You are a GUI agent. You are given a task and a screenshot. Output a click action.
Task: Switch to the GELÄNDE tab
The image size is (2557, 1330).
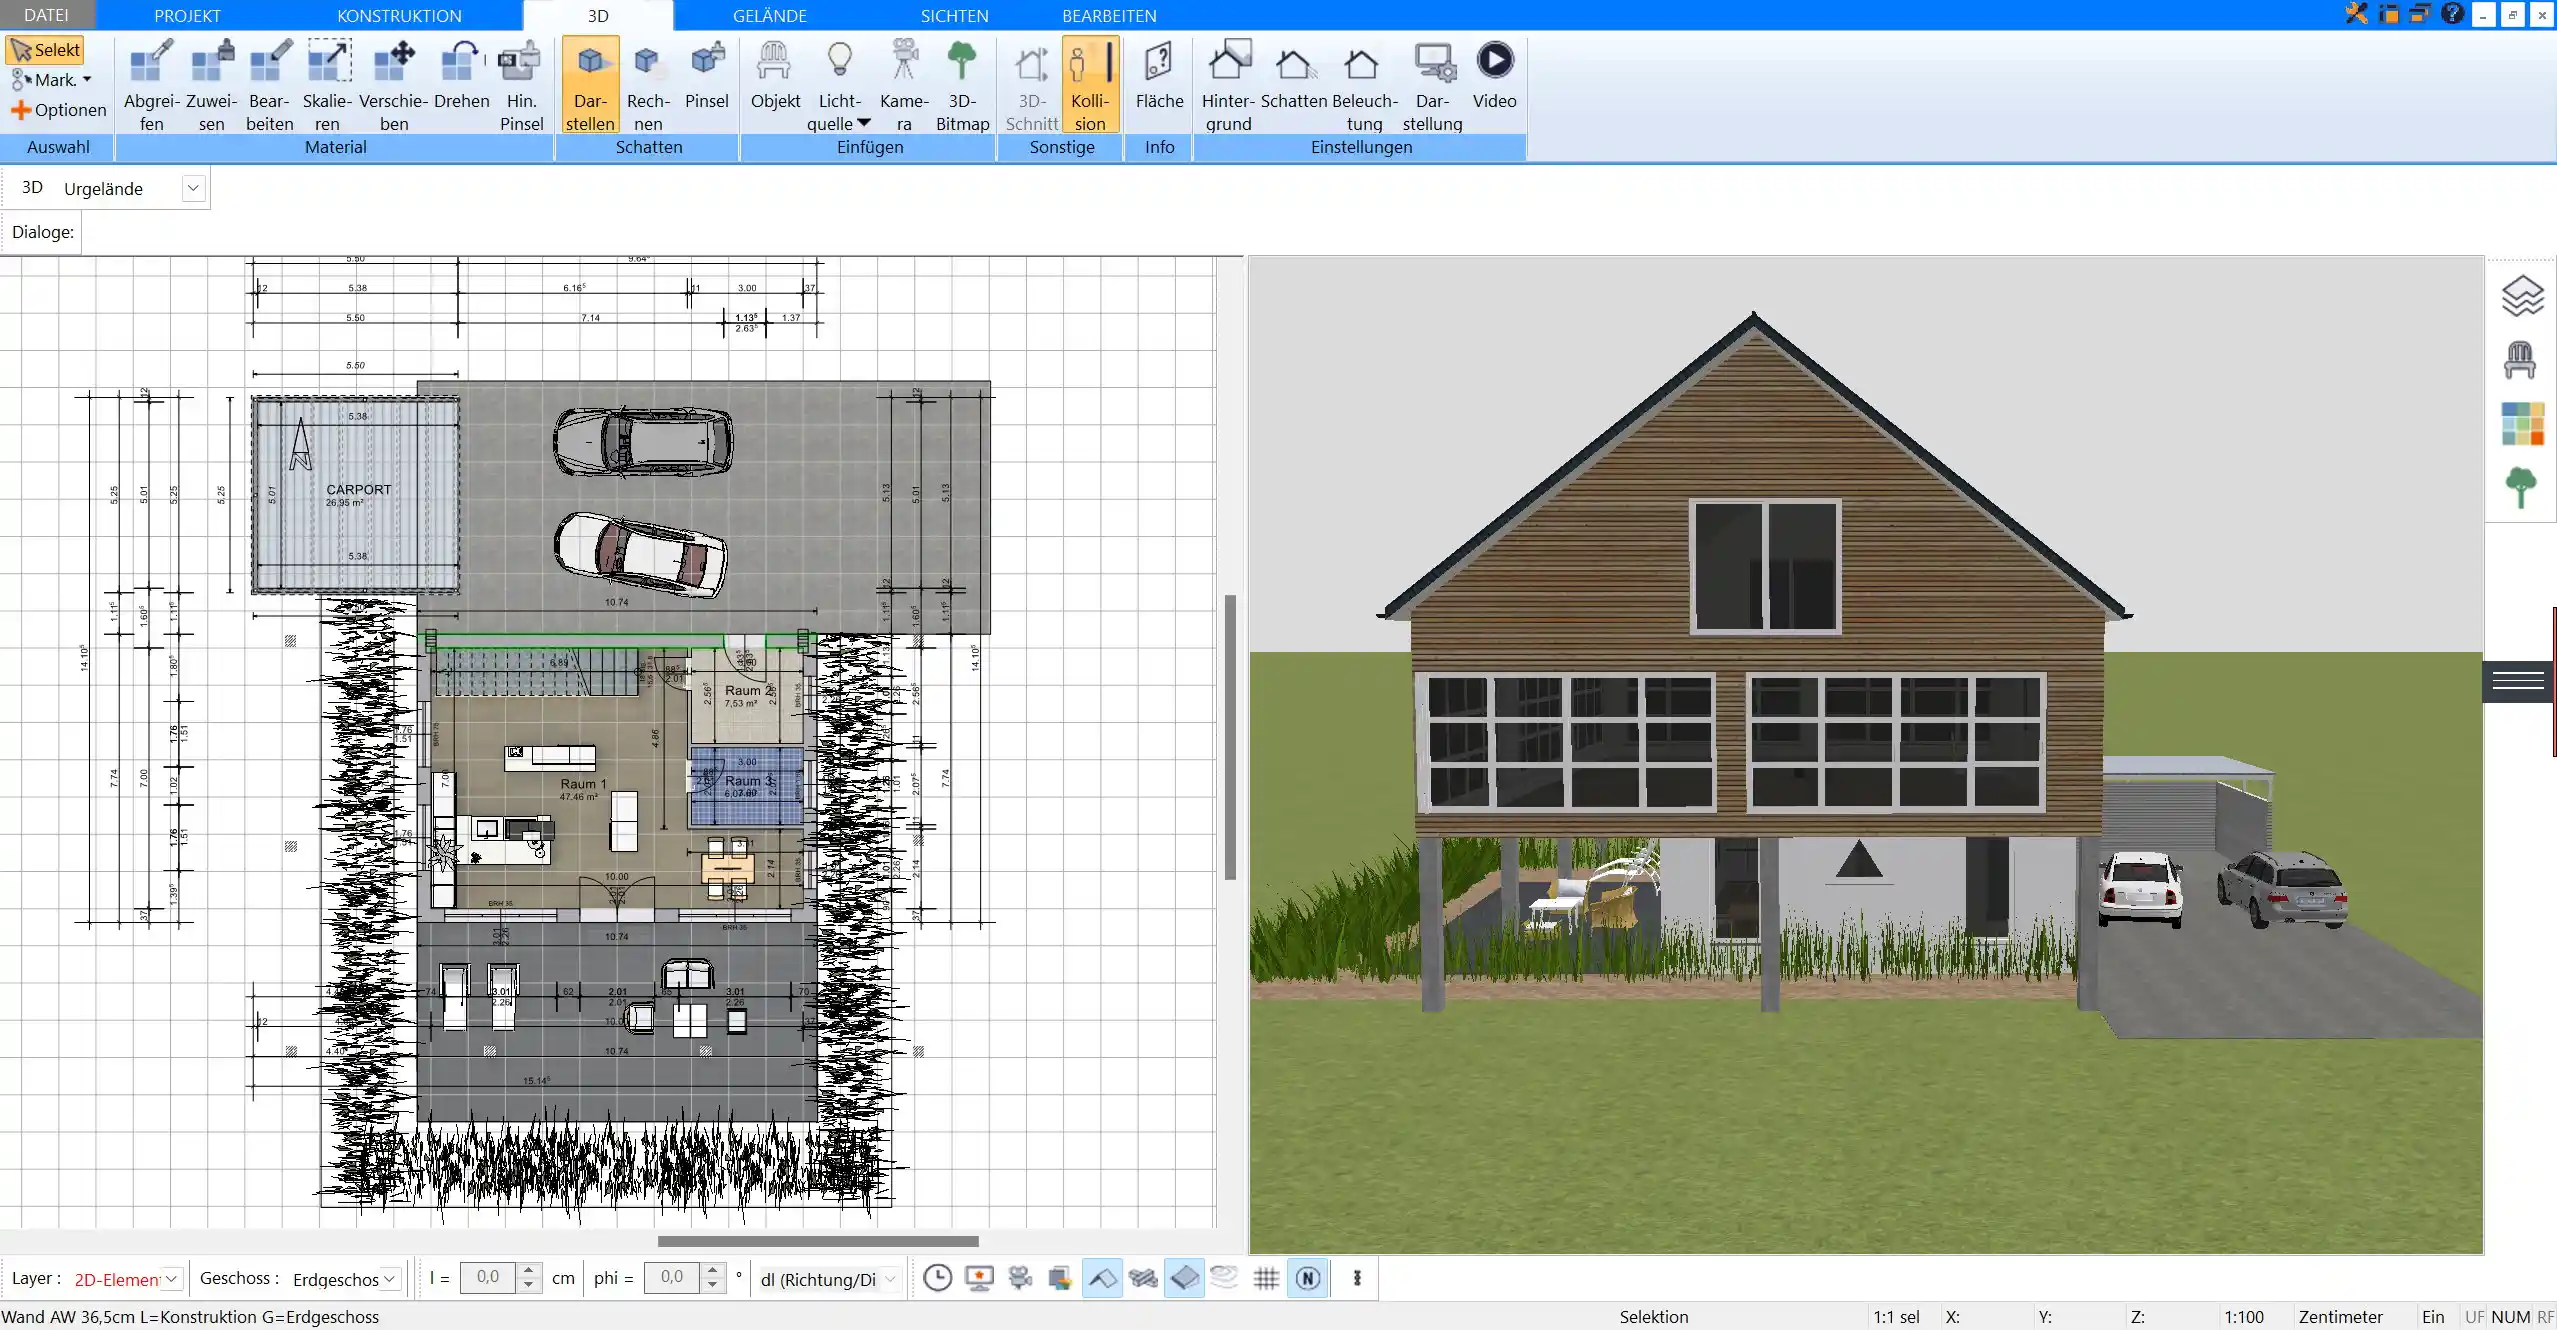(x=769, y=15)
